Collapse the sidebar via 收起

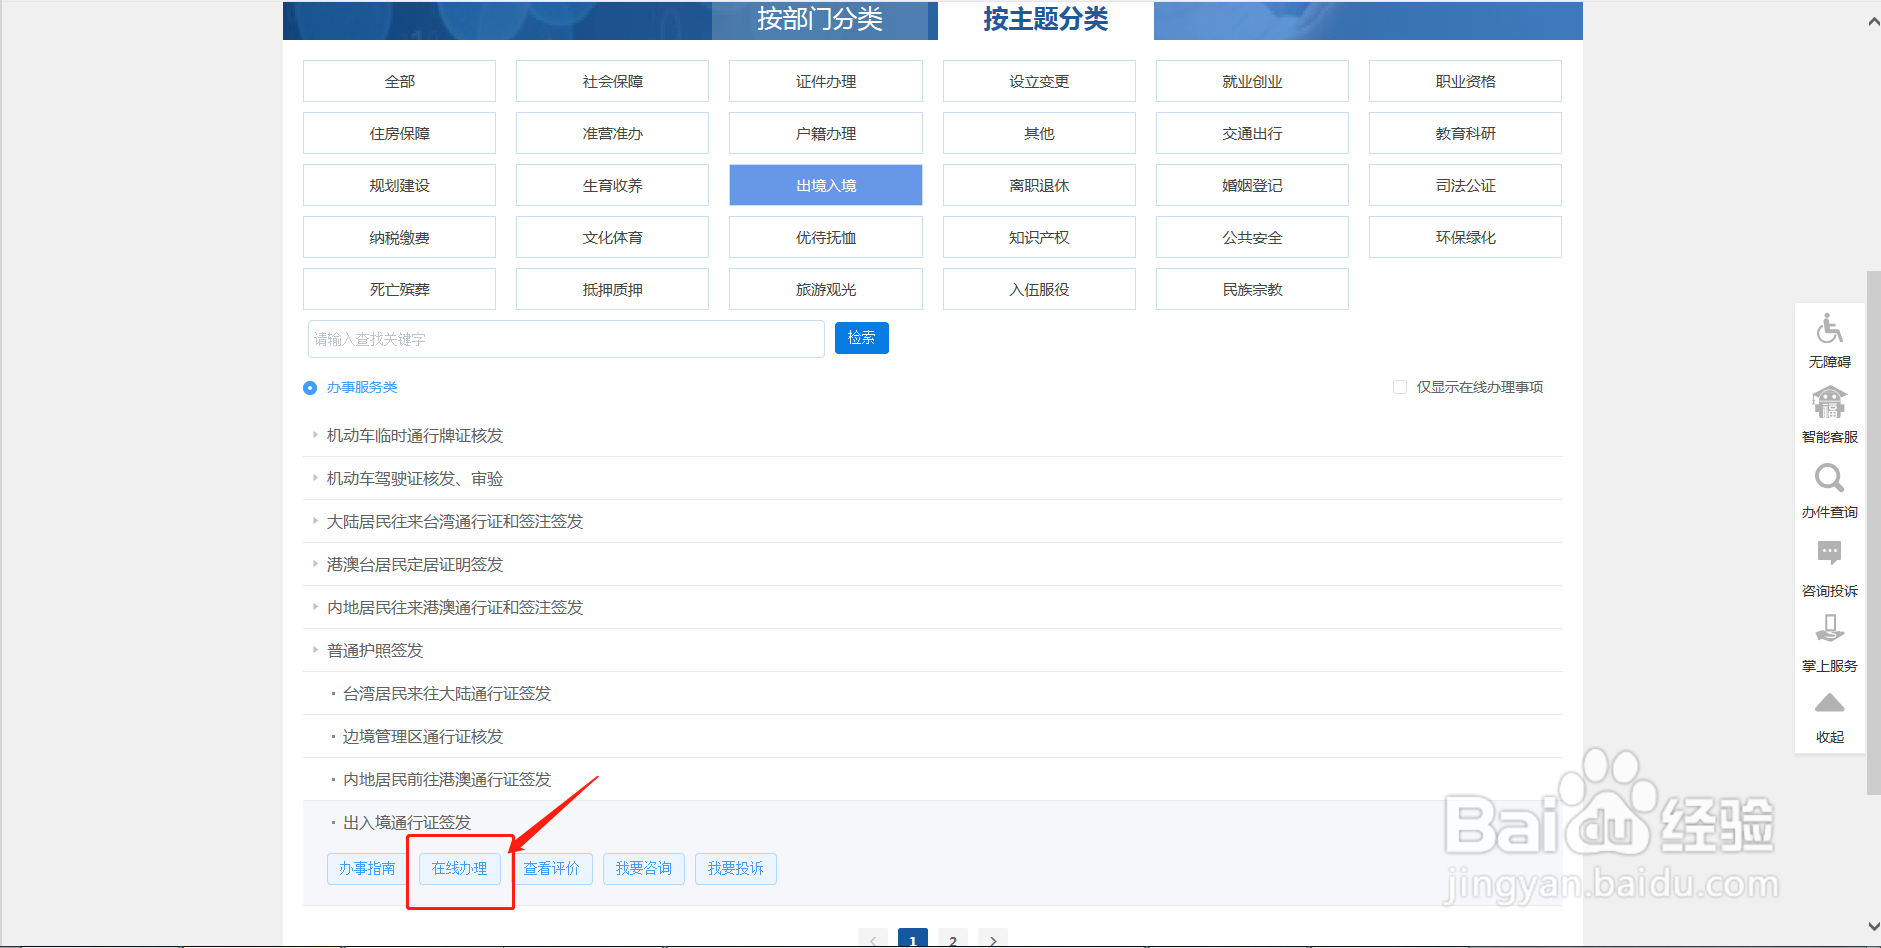point(1828,715)
